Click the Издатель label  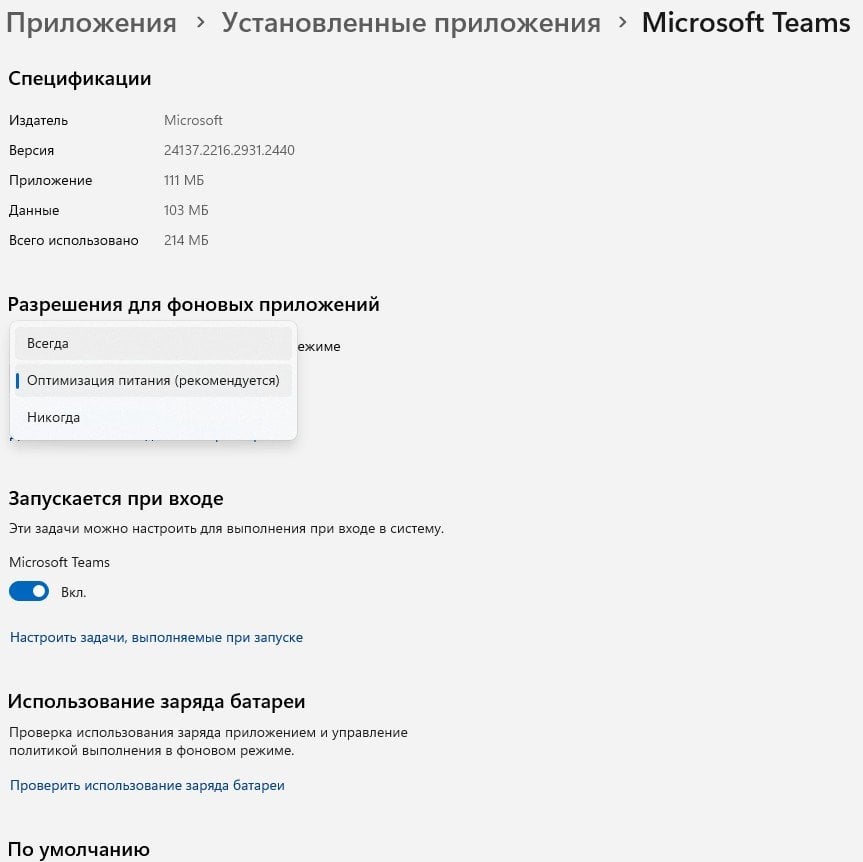39,121
